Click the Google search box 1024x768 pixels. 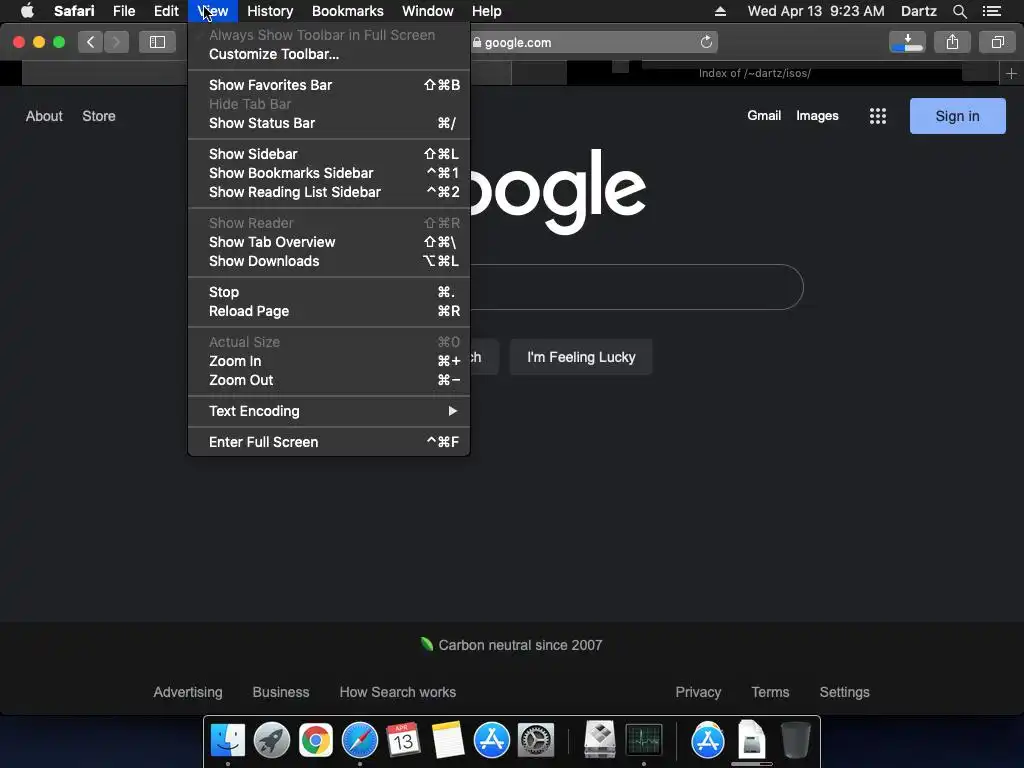637,287
